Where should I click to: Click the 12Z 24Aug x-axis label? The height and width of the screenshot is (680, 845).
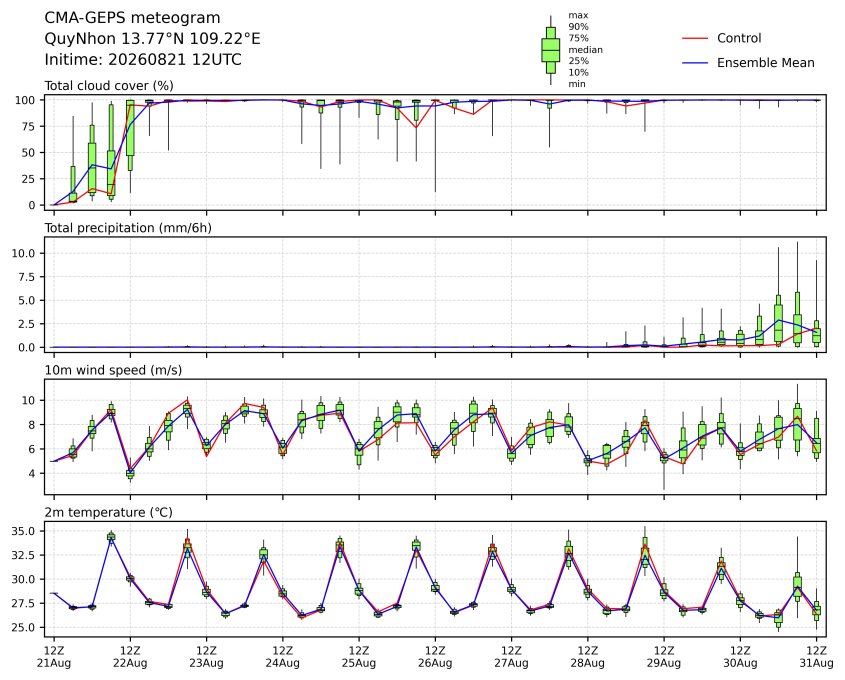point(282,657)
